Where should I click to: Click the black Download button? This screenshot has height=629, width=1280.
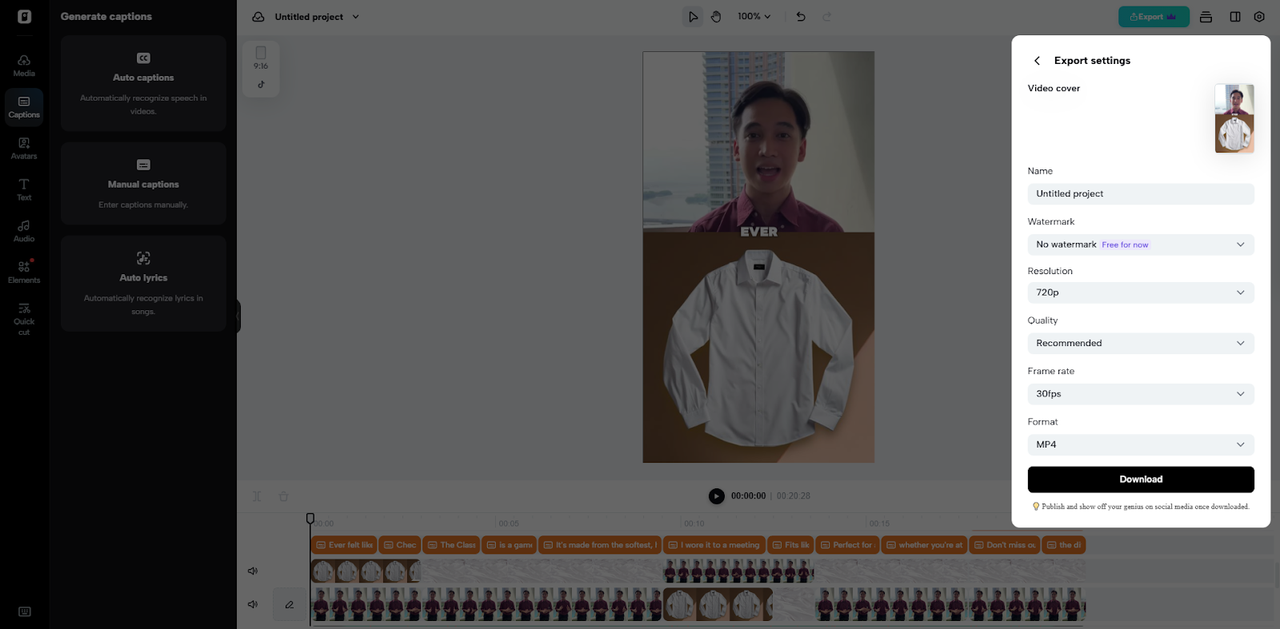click(x=1140, y=479)
